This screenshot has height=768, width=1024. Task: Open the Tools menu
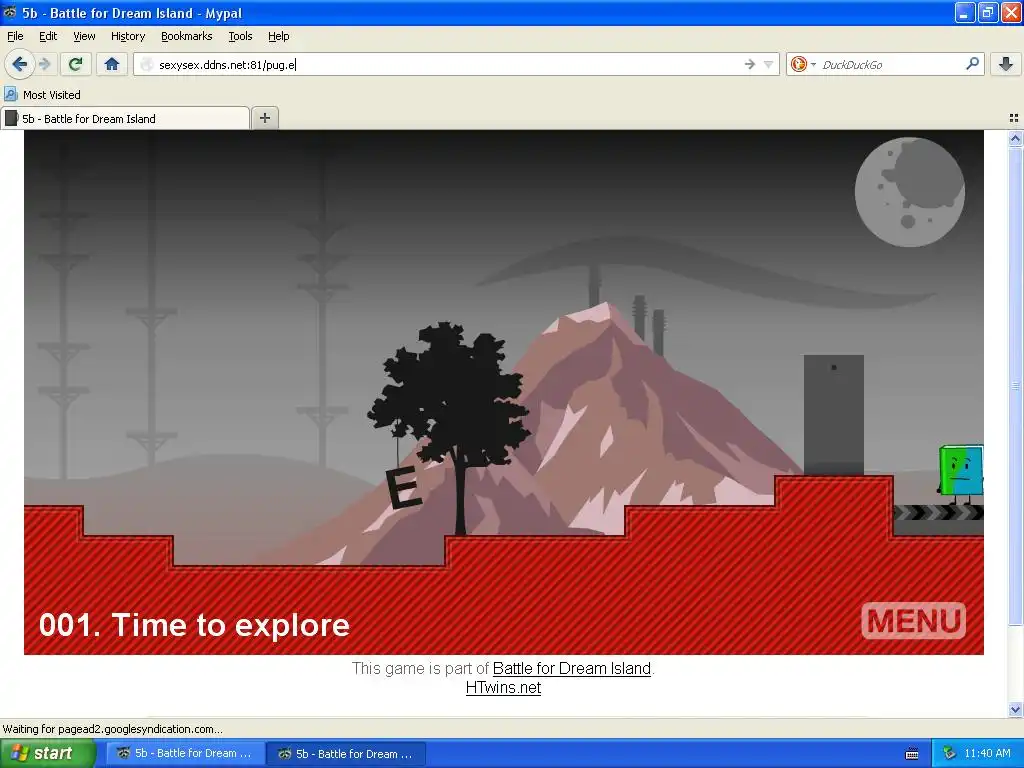point(240,36)
